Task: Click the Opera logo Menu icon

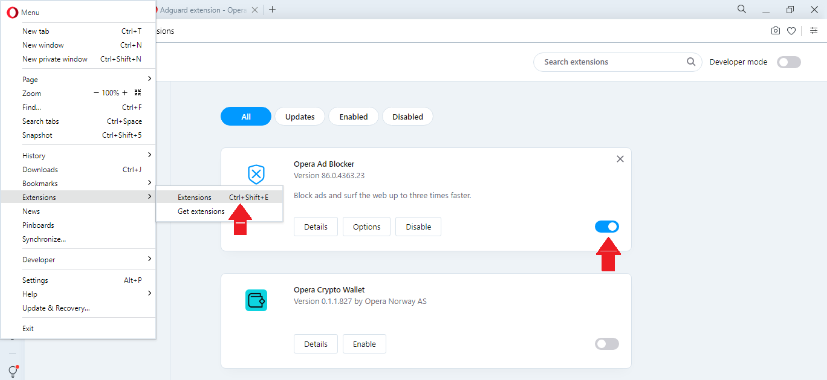Action: click(x=12, y=12)
